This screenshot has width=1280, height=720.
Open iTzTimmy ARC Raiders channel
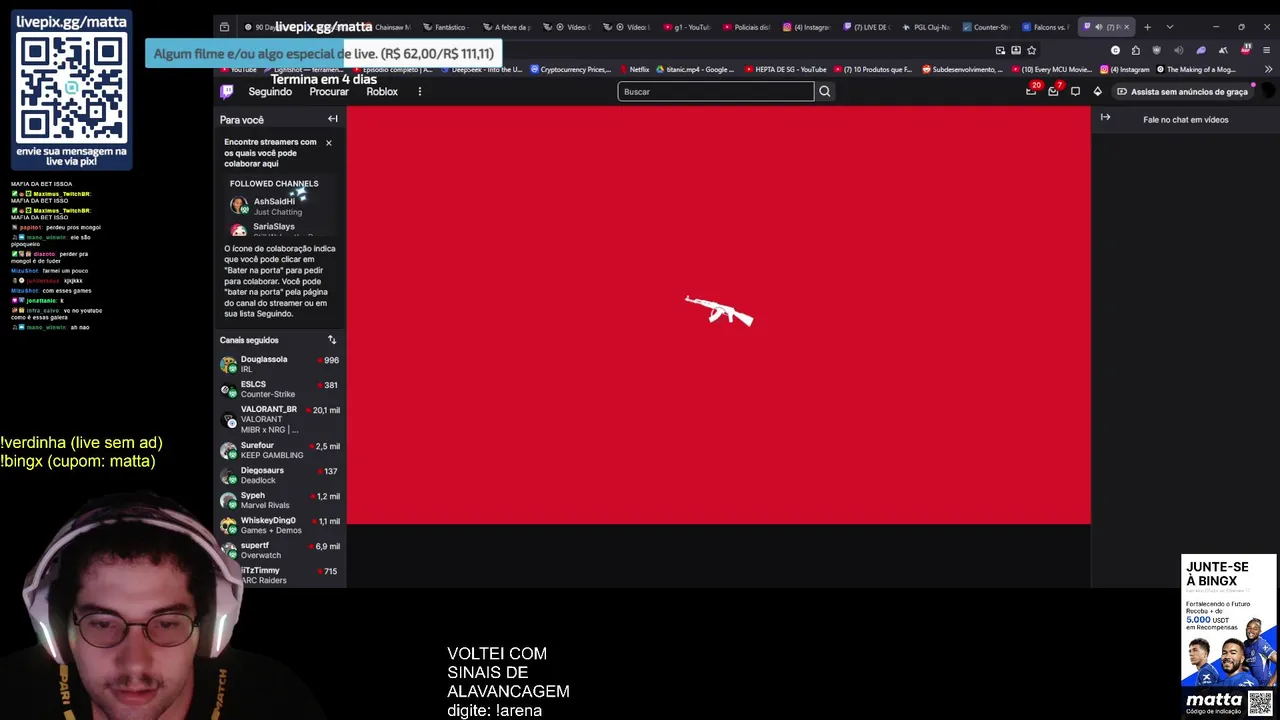click(280, 575)
